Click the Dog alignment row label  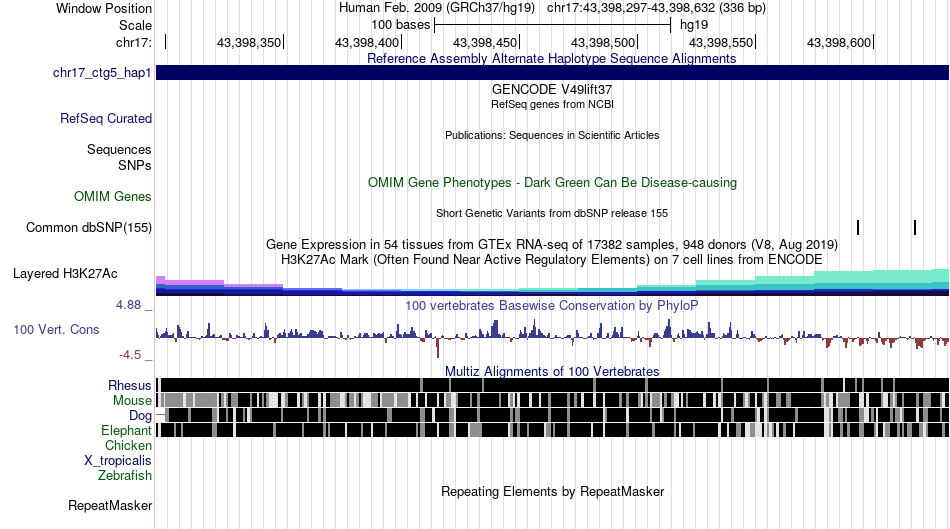click(140, 416)
